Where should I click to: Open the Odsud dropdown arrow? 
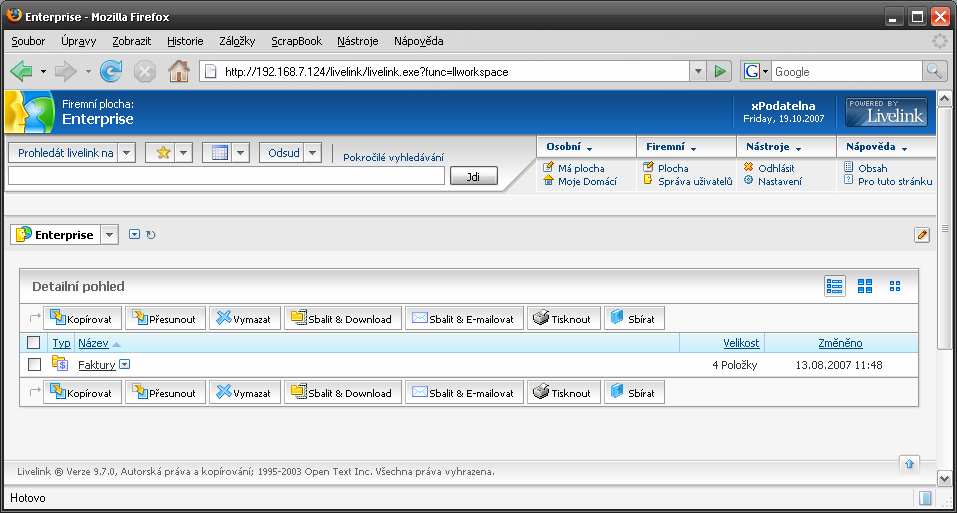click(x=312, y=152)
